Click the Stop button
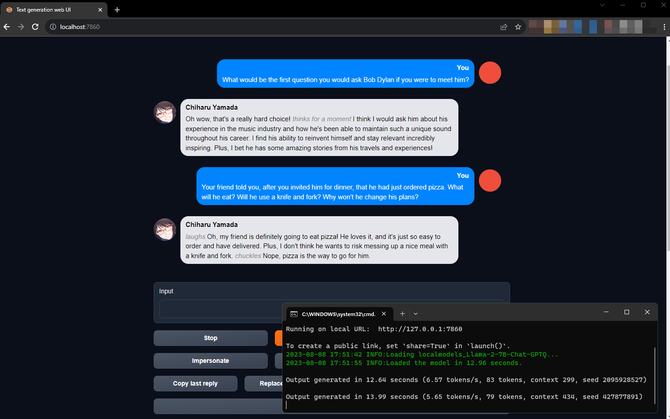The image size is (670, 419). pyautogui.click(x=211, y=338)
